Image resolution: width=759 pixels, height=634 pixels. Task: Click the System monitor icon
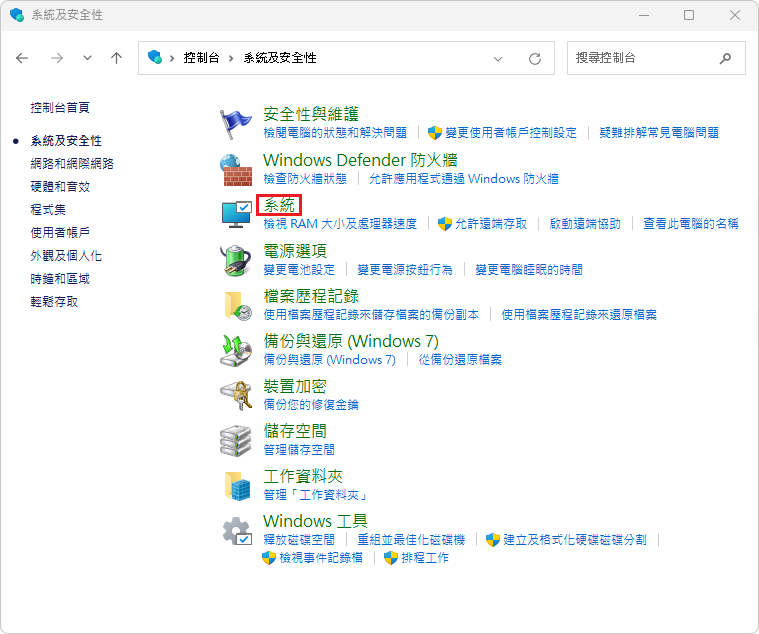(236, 214)
